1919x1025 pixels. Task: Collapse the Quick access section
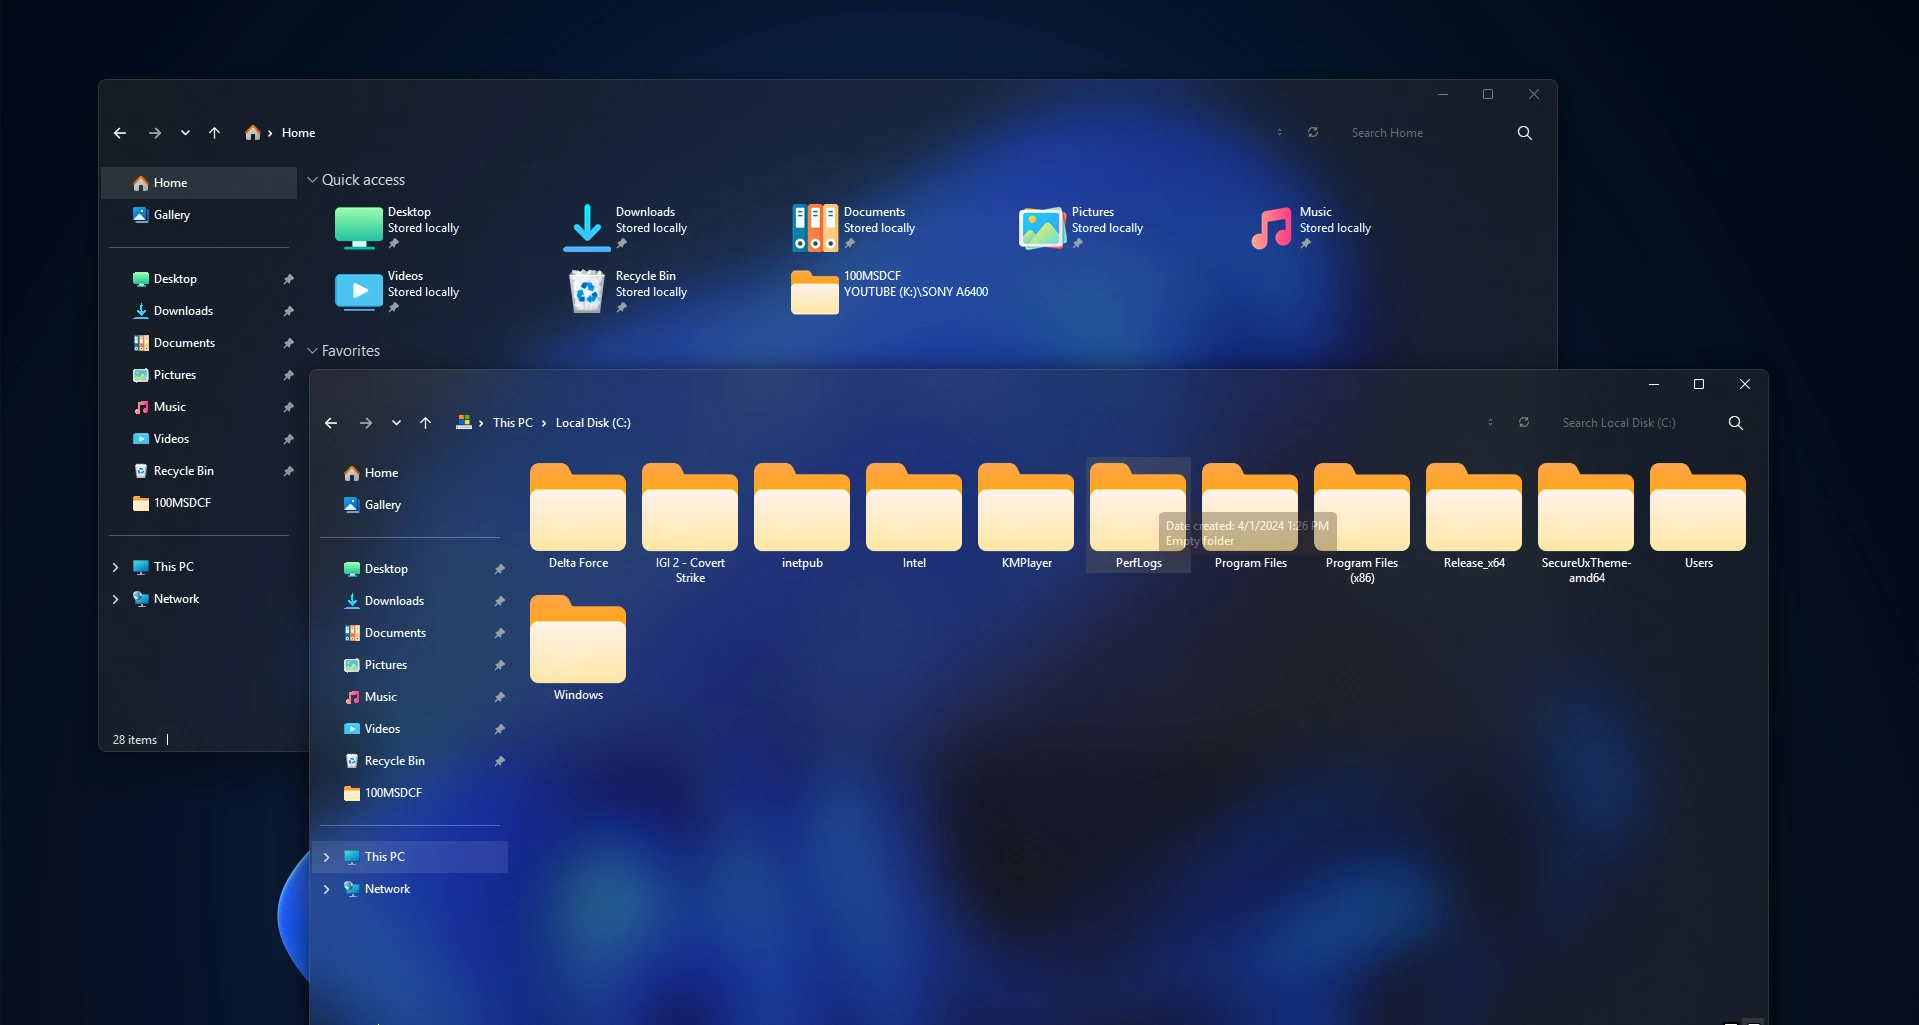[312, 180]
